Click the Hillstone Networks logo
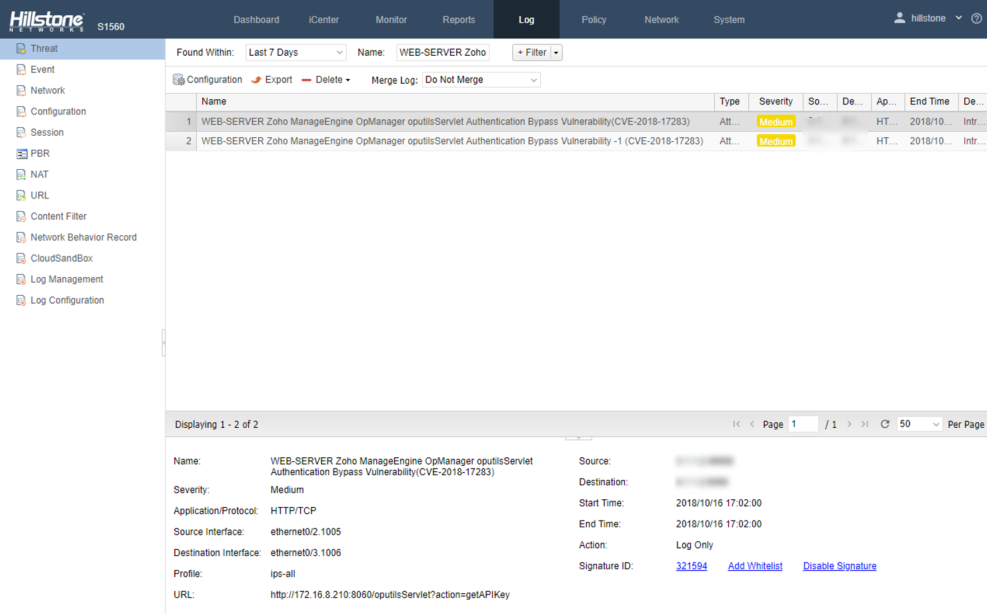This screenshot has height=614, width=987. click(47, 21)
